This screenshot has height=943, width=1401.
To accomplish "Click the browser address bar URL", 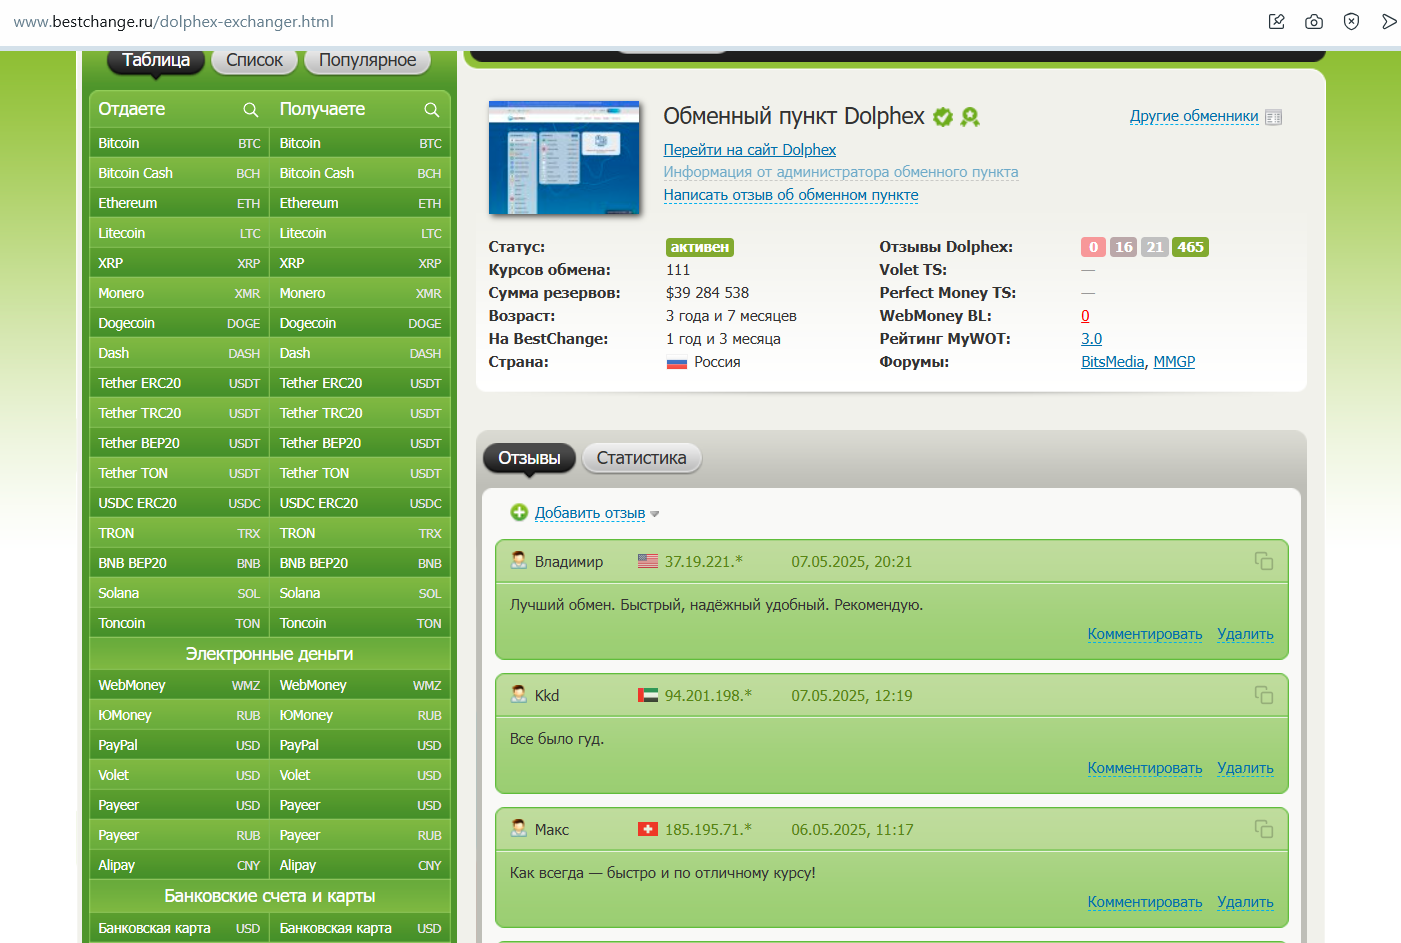I will click(174, 22).
